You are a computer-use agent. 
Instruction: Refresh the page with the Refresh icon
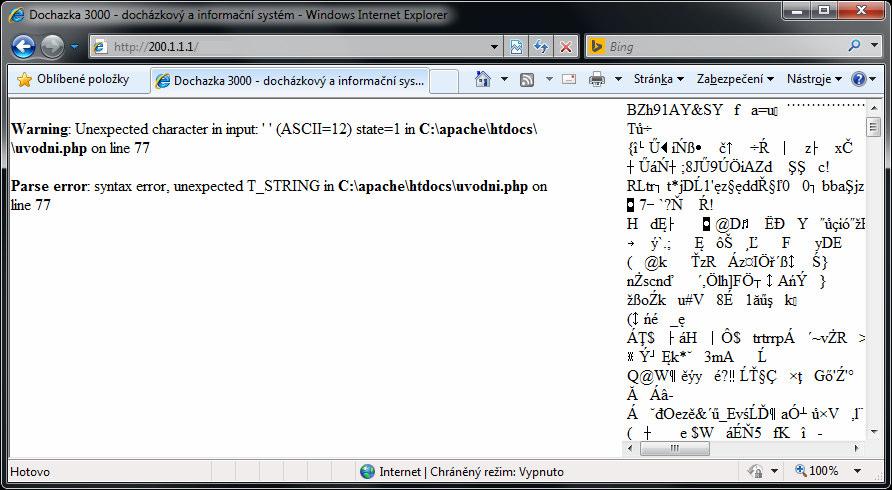point(541,47)
